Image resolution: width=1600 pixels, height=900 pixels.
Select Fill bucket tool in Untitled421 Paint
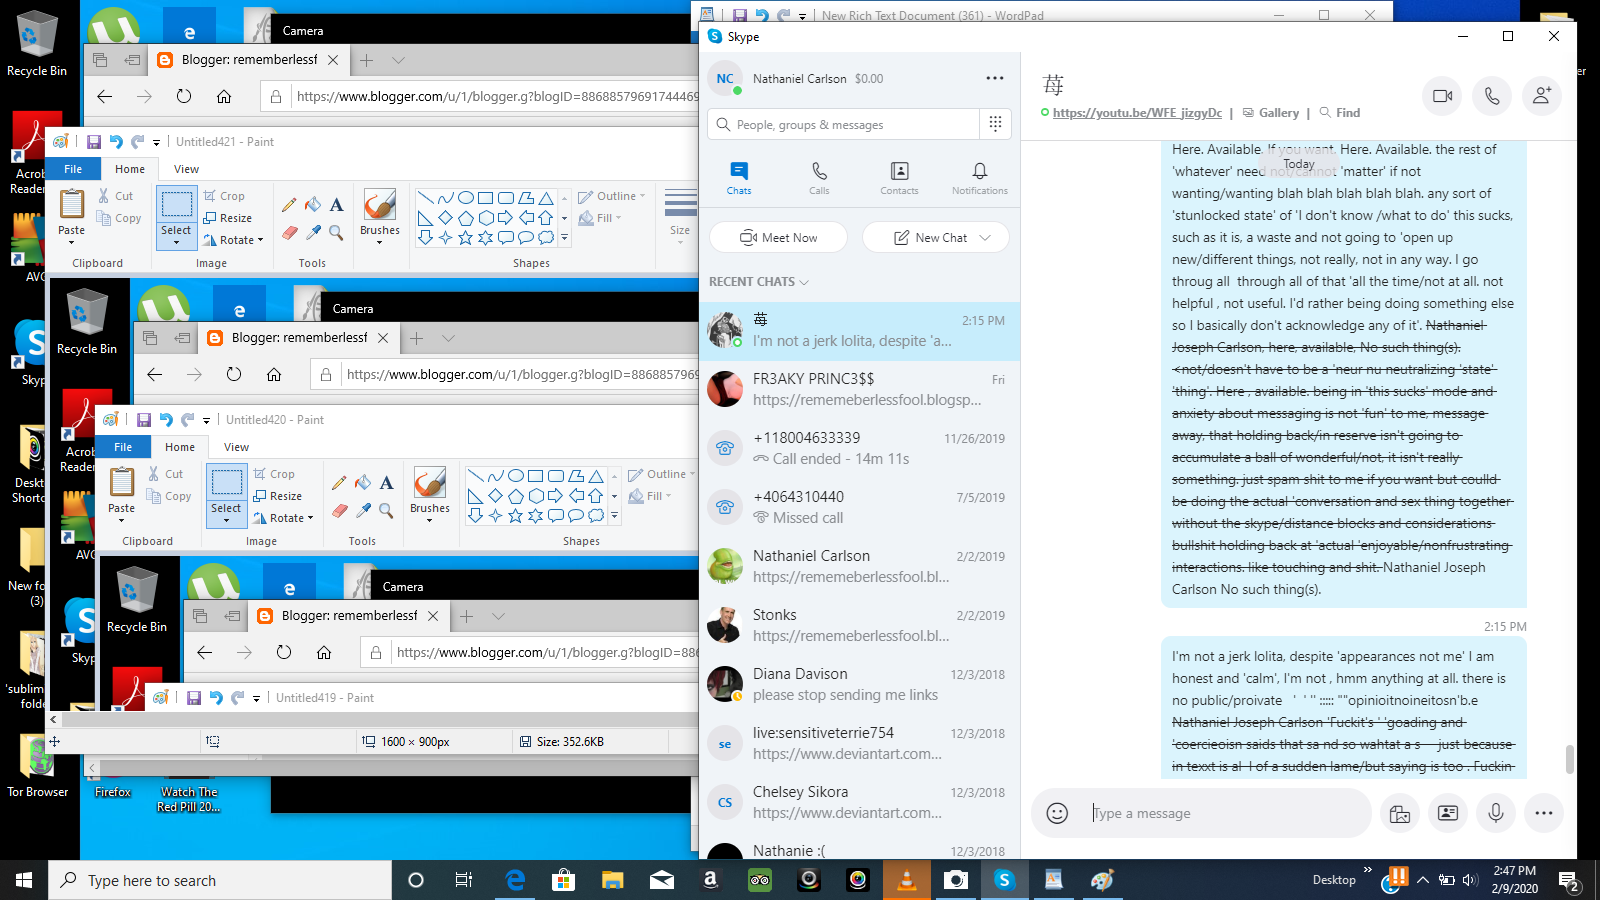pyautogui.click(x=313, y=205)
